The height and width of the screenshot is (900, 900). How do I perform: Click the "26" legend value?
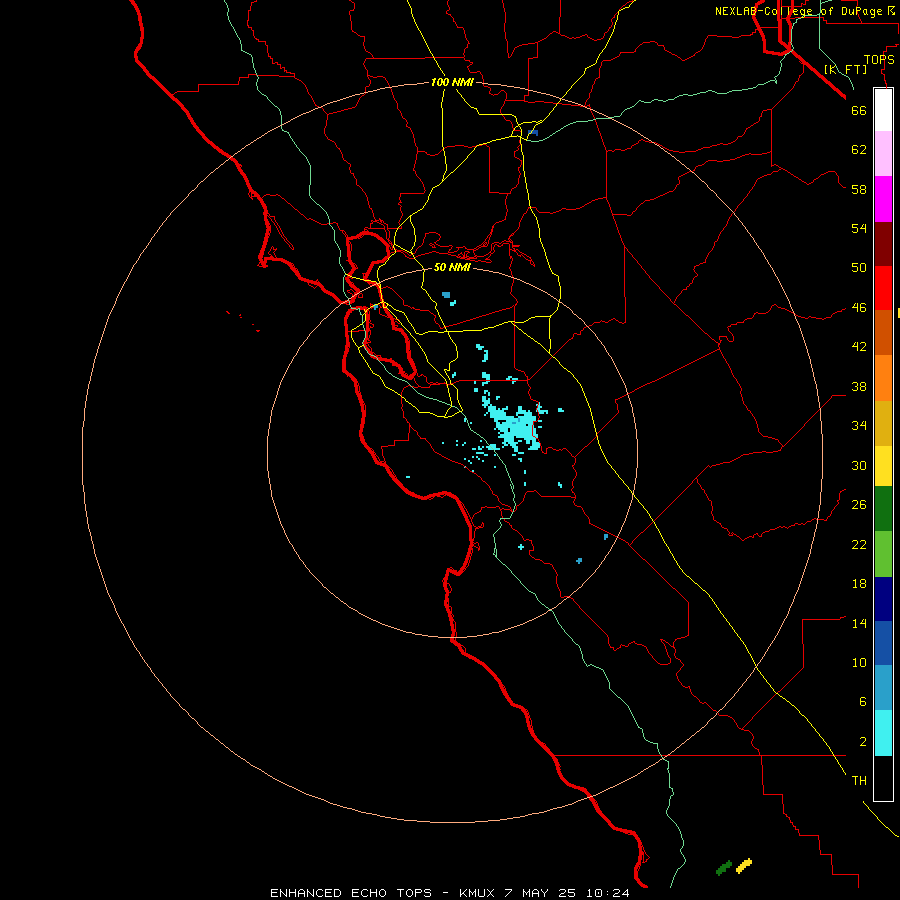pos(859,505)
